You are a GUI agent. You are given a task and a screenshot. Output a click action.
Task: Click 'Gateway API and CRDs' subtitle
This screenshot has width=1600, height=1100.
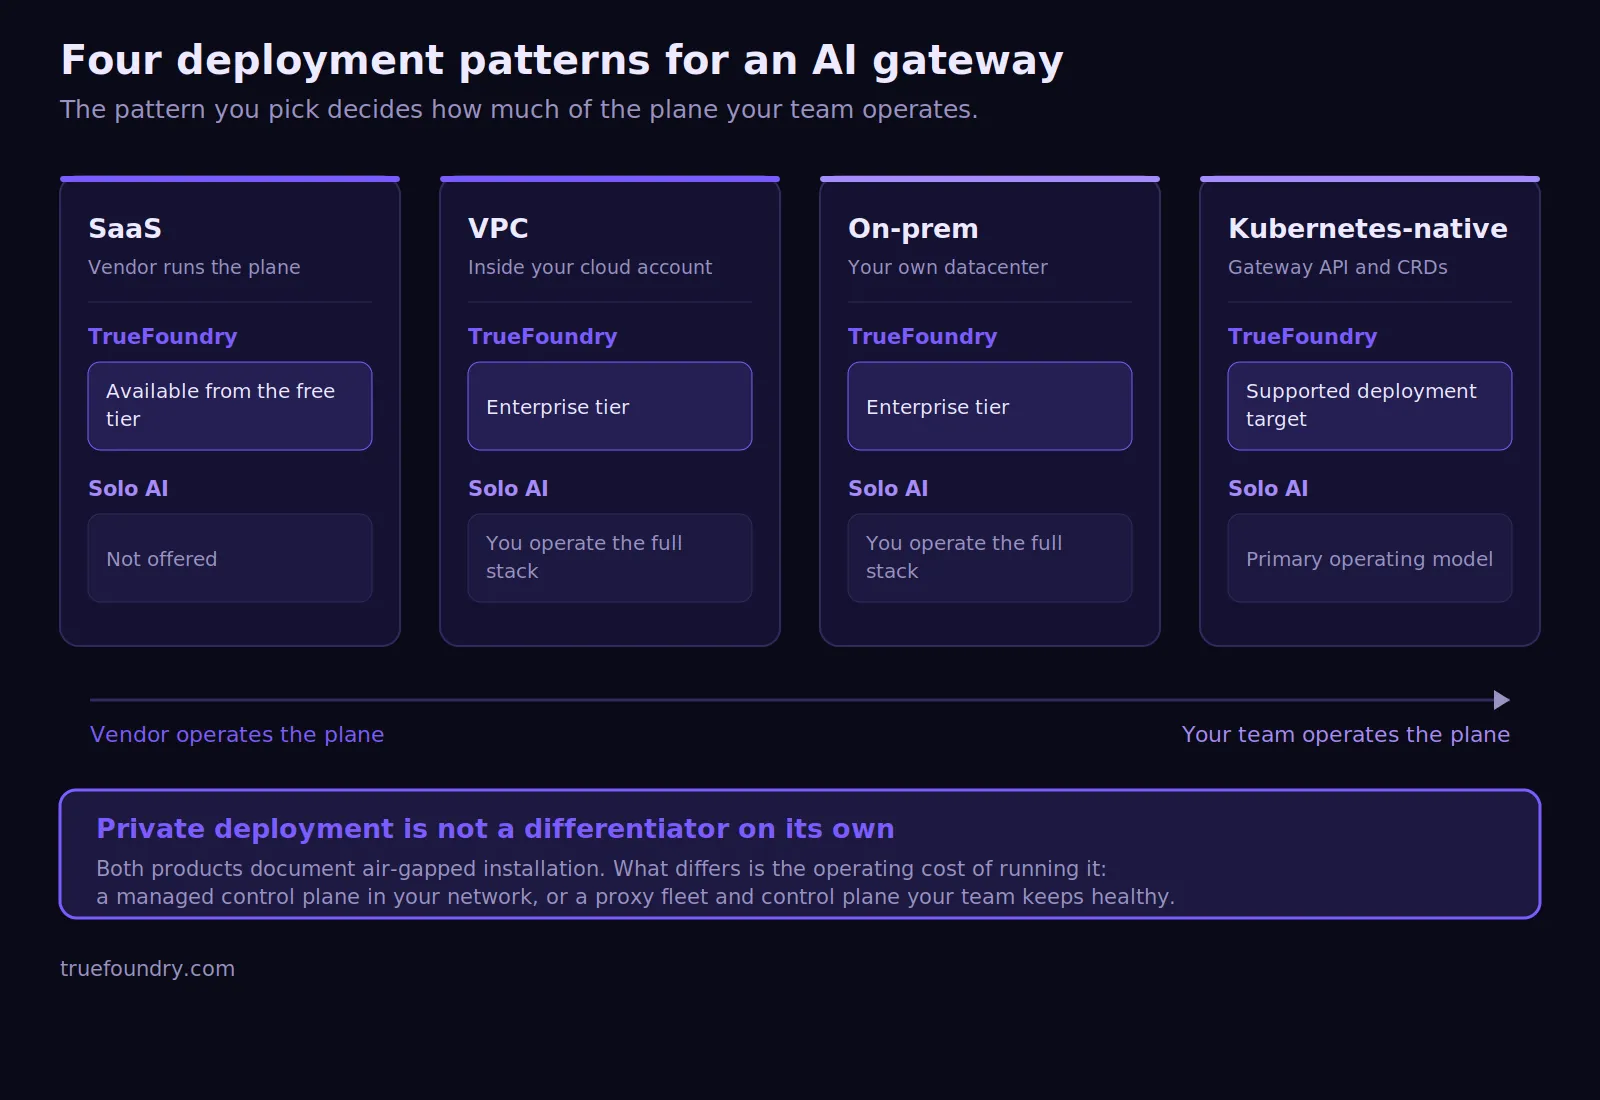tap(1338, 267)
